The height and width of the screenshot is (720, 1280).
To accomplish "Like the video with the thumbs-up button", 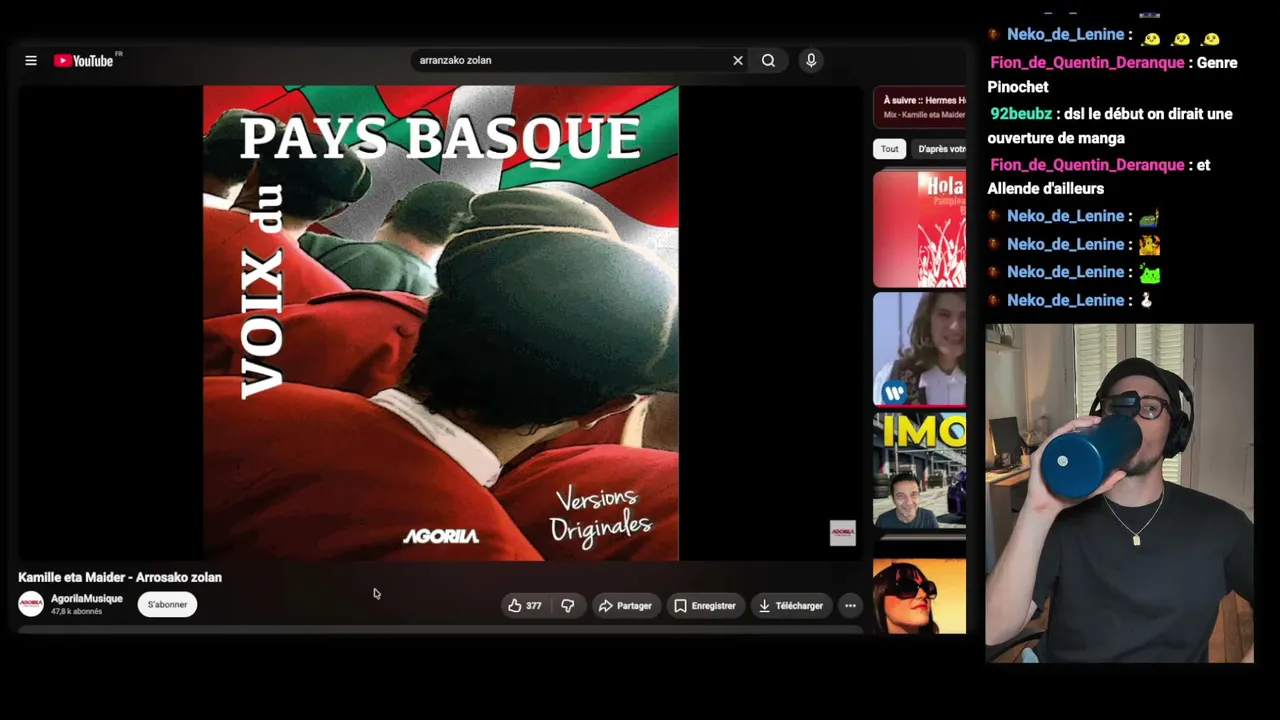I will click(x=525, y=606).
